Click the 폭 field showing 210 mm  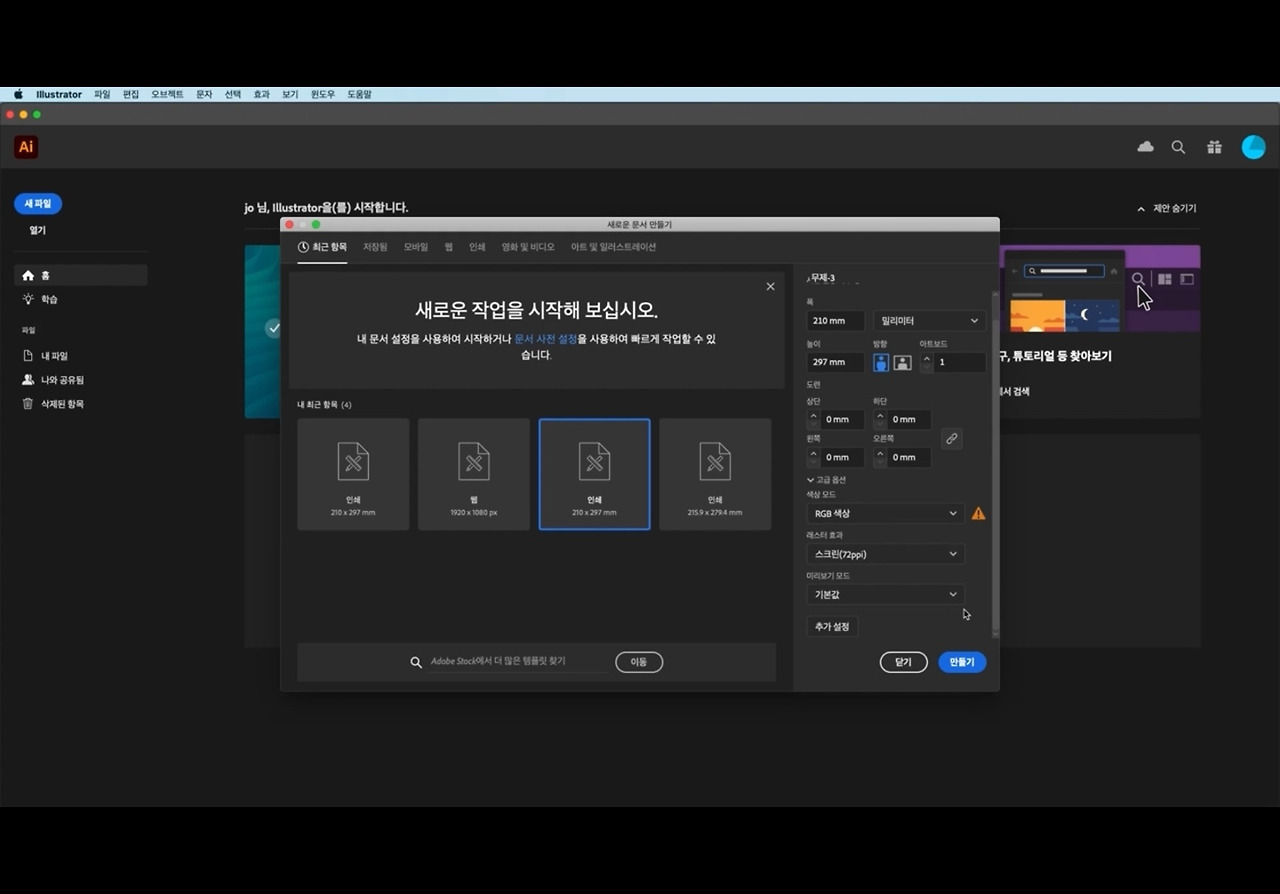[x=836, y=321]
